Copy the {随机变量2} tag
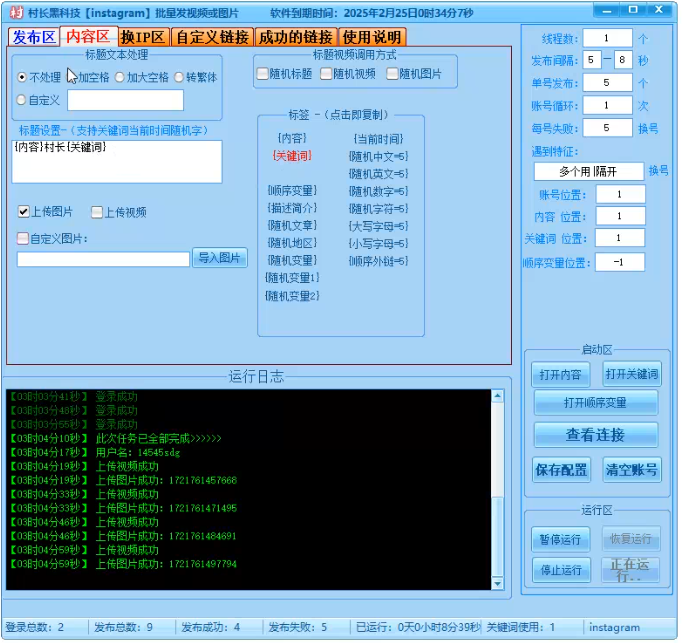 point(292,296)
